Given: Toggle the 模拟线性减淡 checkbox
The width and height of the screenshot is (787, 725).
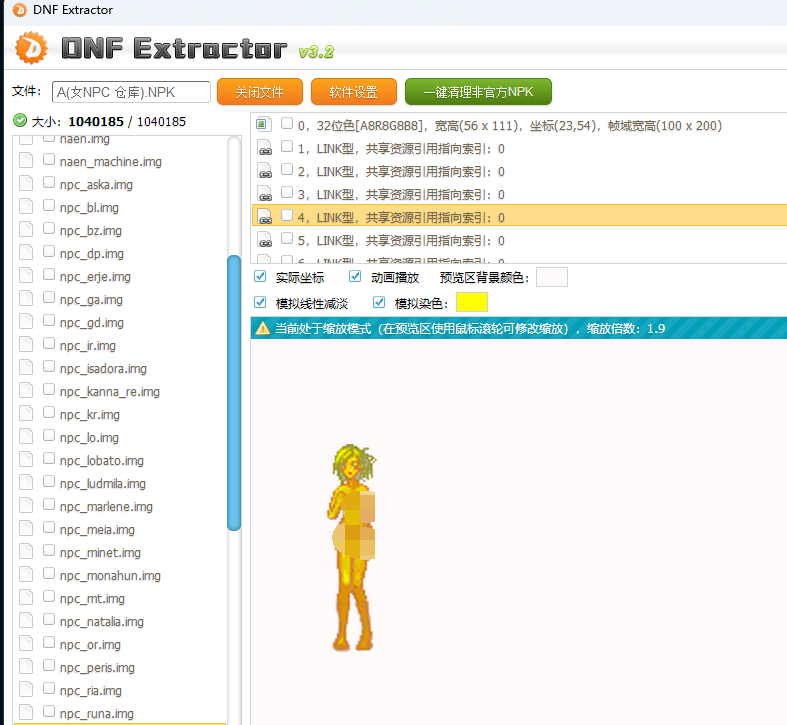Looking at the screenshot, I should pos(260,302).
